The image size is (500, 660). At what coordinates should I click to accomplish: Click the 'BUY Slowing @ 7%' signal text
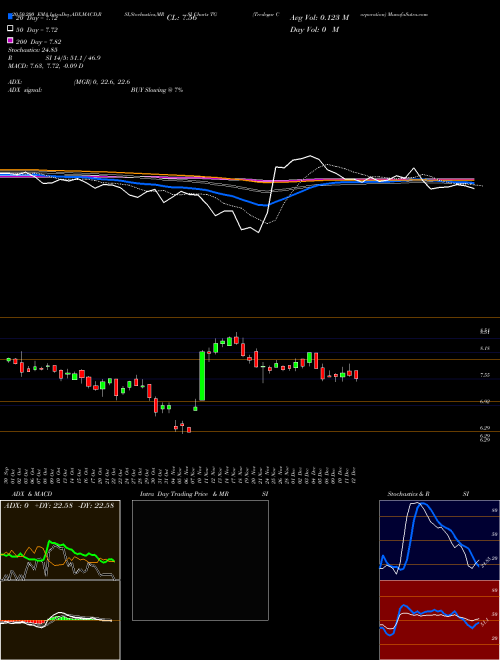coord(157,90)
